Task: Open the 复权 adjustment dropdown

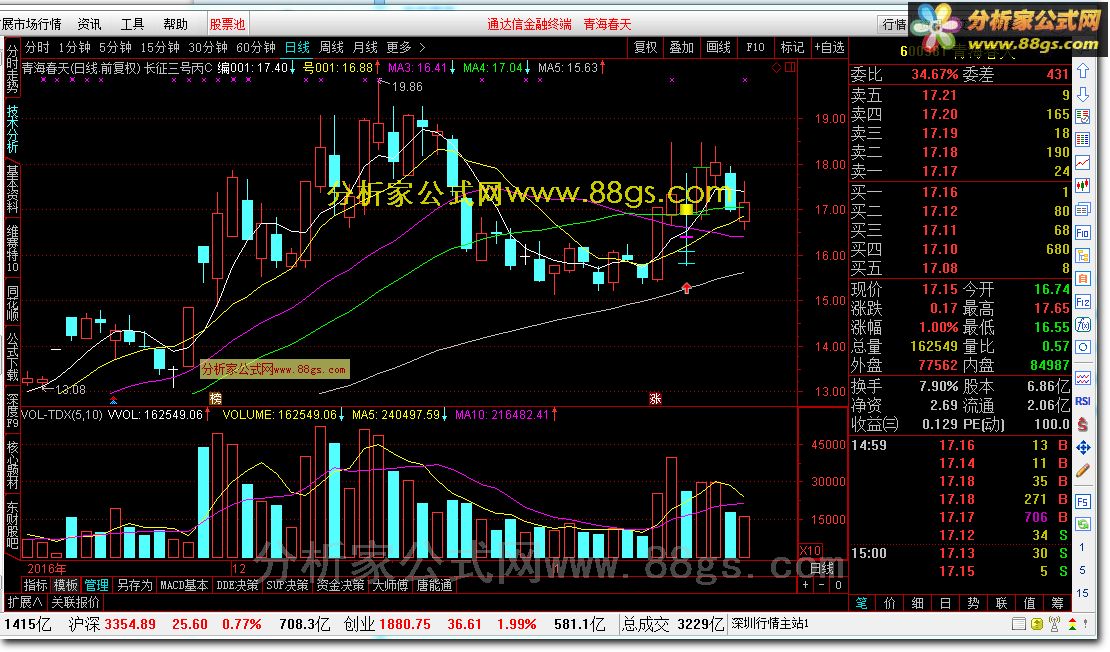Action: click(x=645, y=47)
